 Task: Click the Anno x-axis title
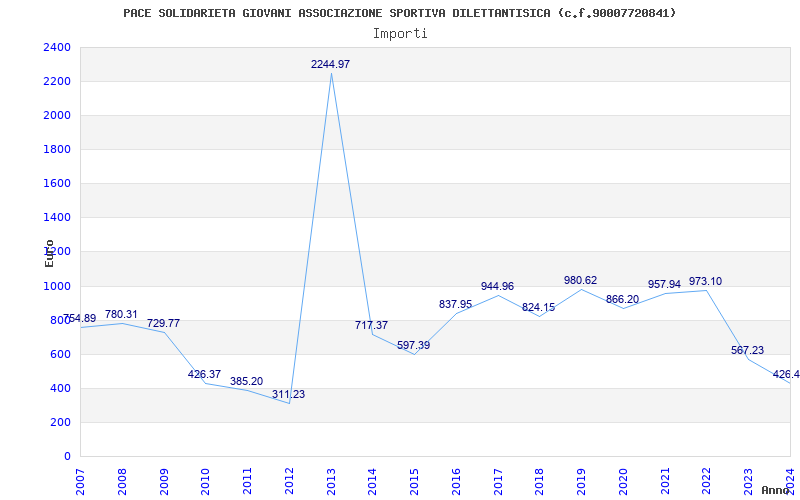pos(776,490)
